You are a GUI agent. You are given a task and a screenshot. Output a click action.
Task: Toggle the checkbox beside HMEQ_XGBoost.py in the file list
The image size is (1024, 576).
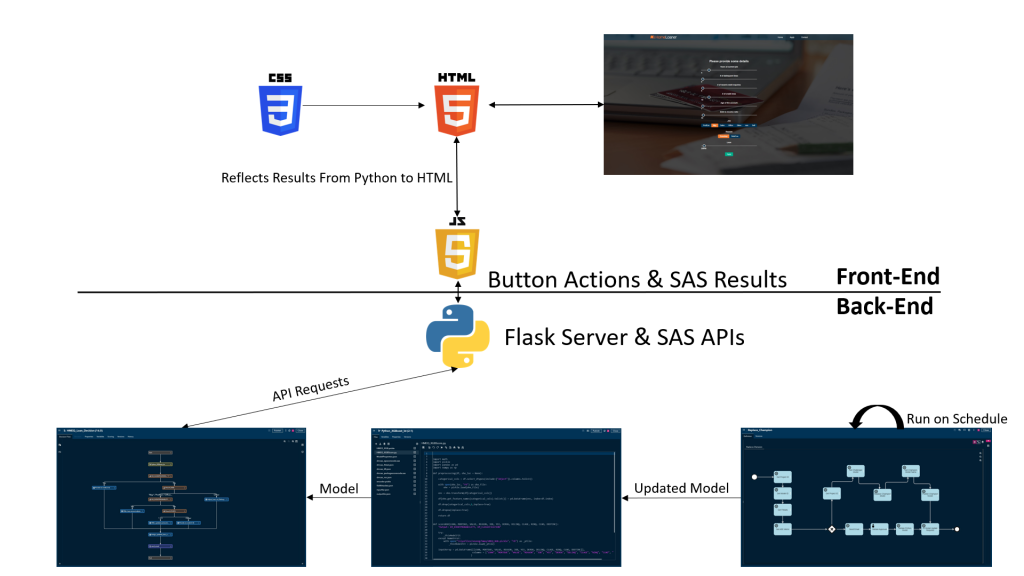(x=414, y=452)
